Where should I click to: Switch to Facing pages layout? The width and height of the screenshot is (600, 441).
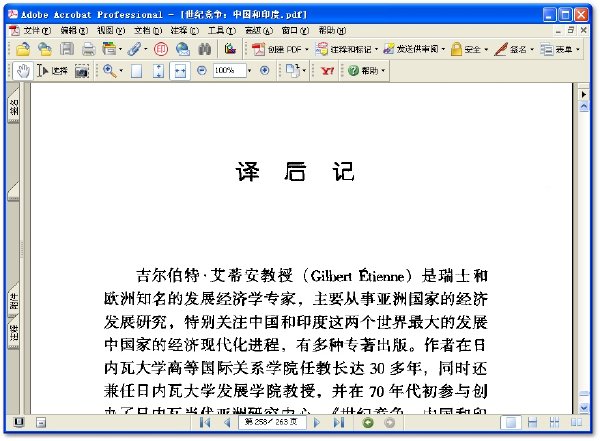point(576,423)
